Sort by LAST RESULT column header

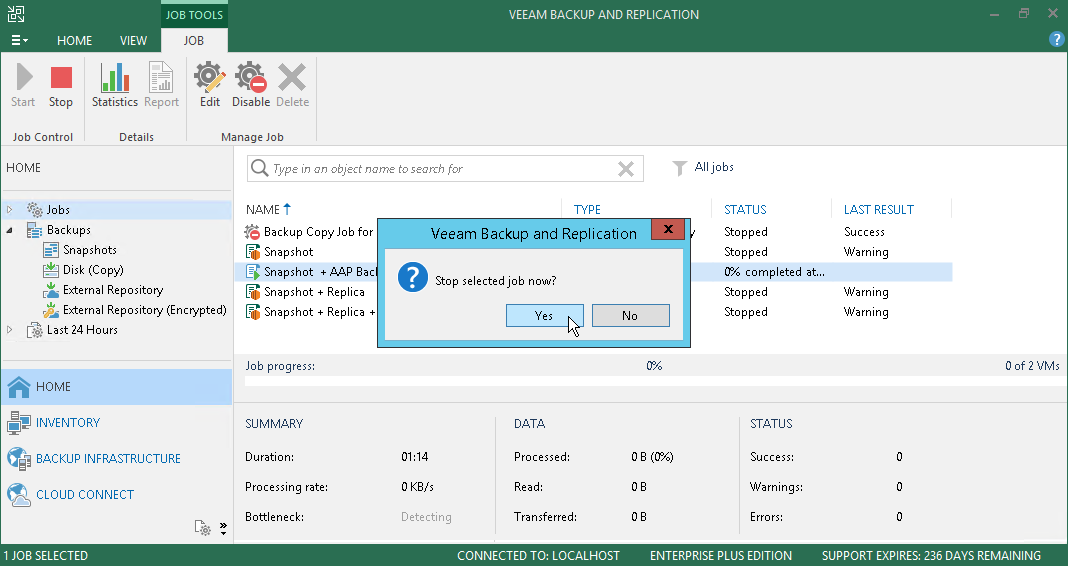tap(879, 210)
